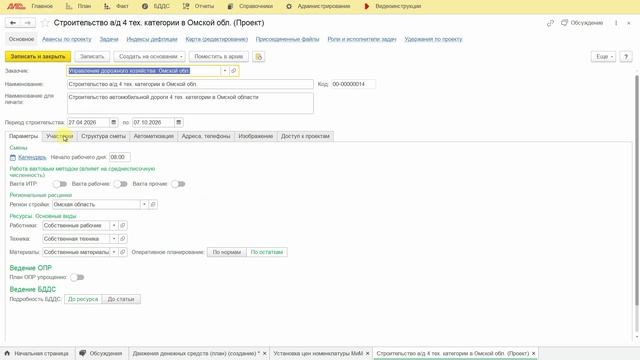Open the Авансы по проекту link

67,39
